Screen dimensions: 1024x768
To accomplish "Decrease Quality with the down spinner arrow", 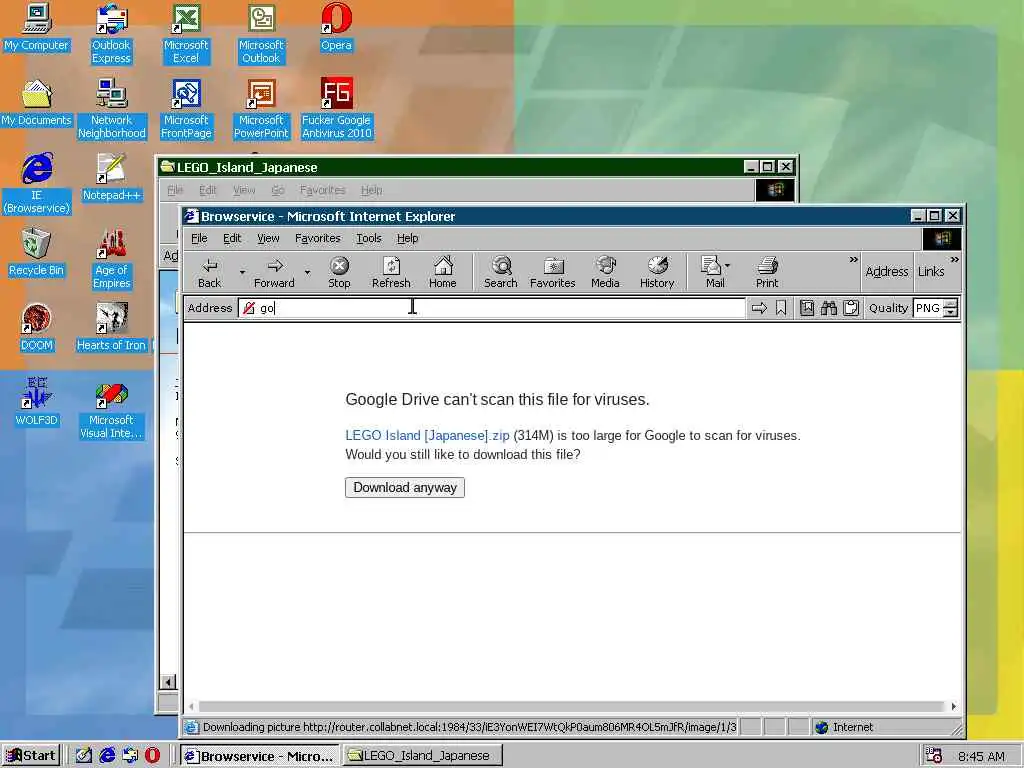I will pyautogui.click(x=952, y=312).
